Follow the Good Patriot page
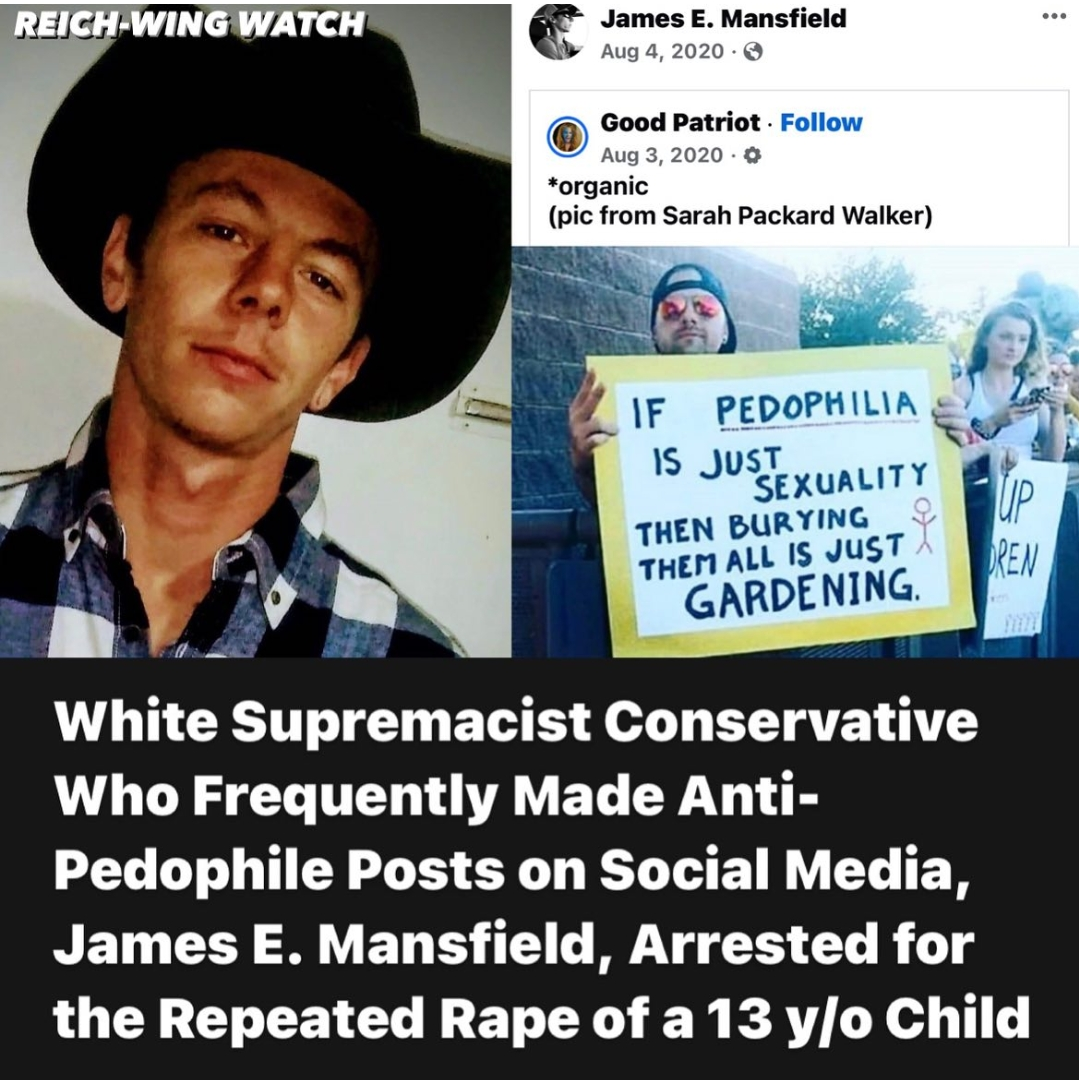The width and height of the screenshot is (1079, 1080). [x=821, y=123]
